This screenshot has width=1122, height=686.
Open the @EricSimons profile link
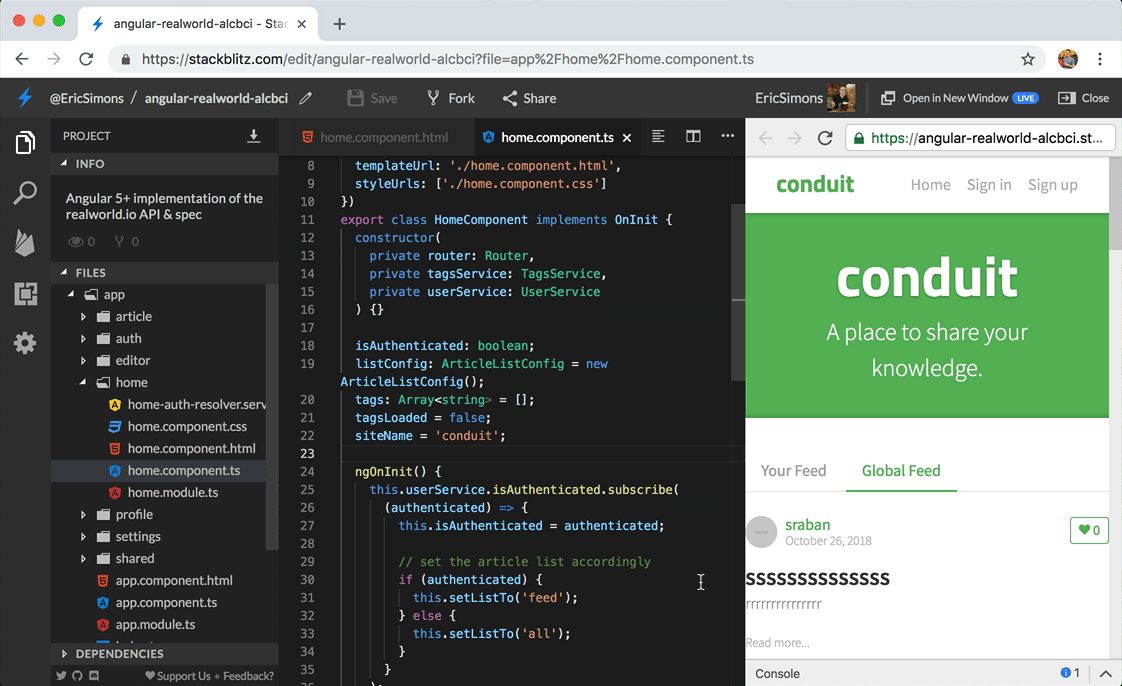[x=87, y=98]
